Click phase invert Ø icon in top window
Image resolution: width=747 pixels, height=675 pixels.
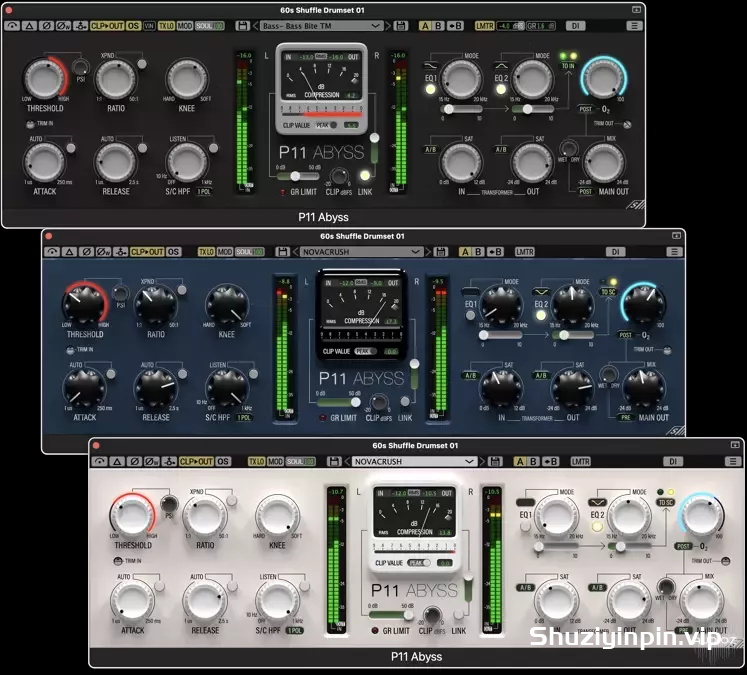point(46,26)
